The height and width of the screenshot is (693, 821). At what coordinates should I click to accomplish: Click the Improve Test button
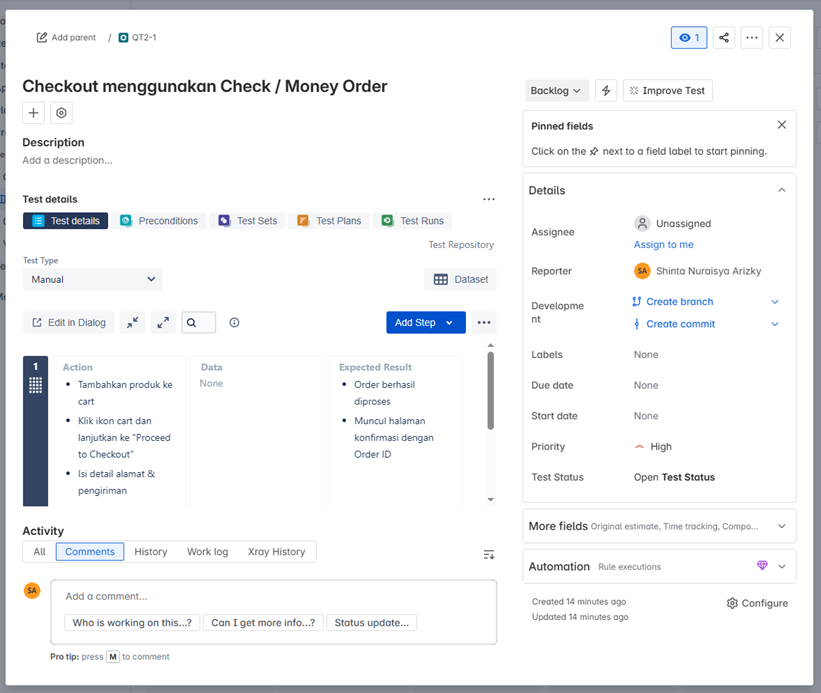(667, 91)
